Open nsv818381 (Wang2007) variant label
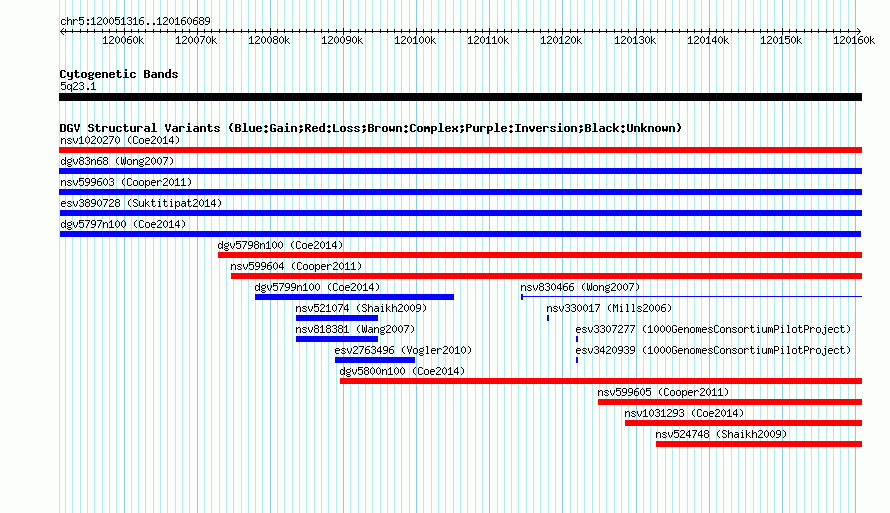This screenshot has height=513, width=890. coord(355,329)
